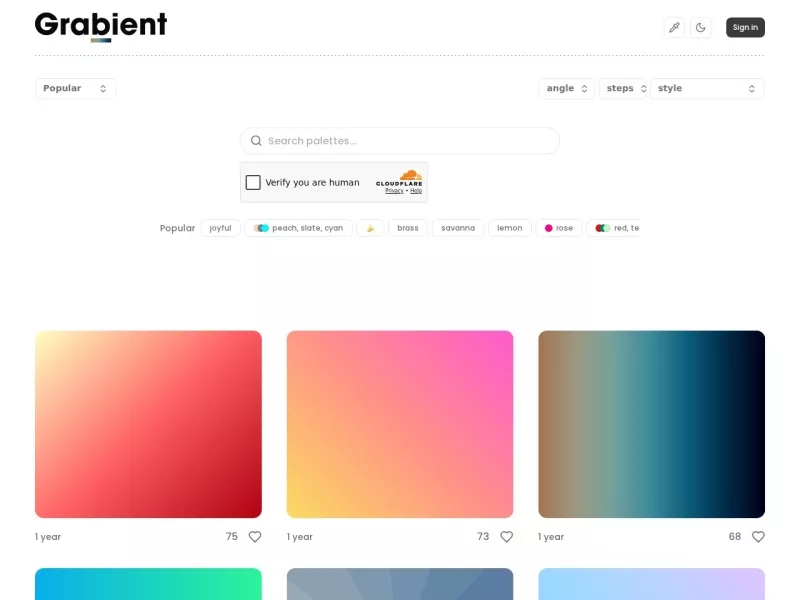Select the joyful tag
The height and width of the screenshot is (600, 800).
point(220,228)
